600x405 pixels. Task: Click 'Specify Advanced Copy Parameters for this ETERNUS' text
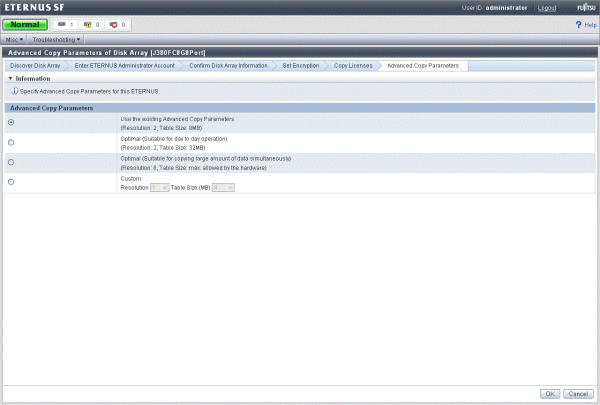pyautogui.click(x=90, y=91)
